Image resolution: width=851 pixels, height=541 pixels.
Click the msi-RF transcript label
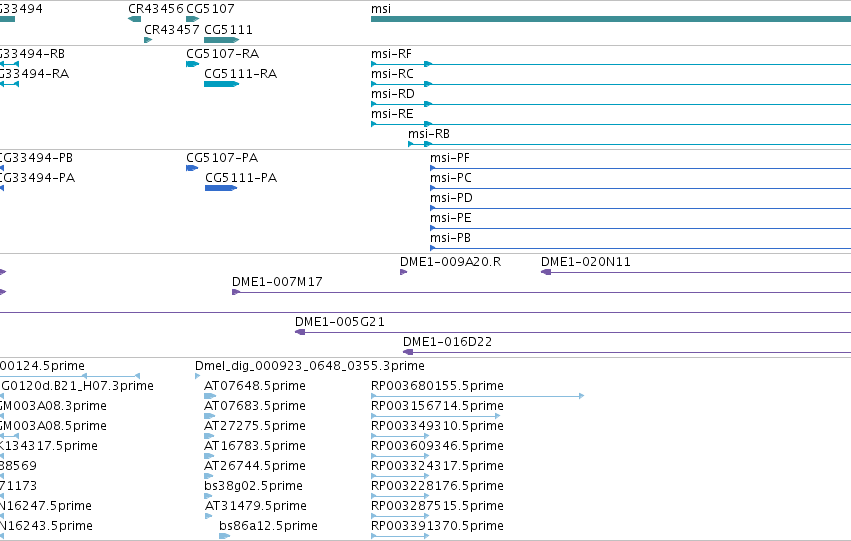[391, 54]
